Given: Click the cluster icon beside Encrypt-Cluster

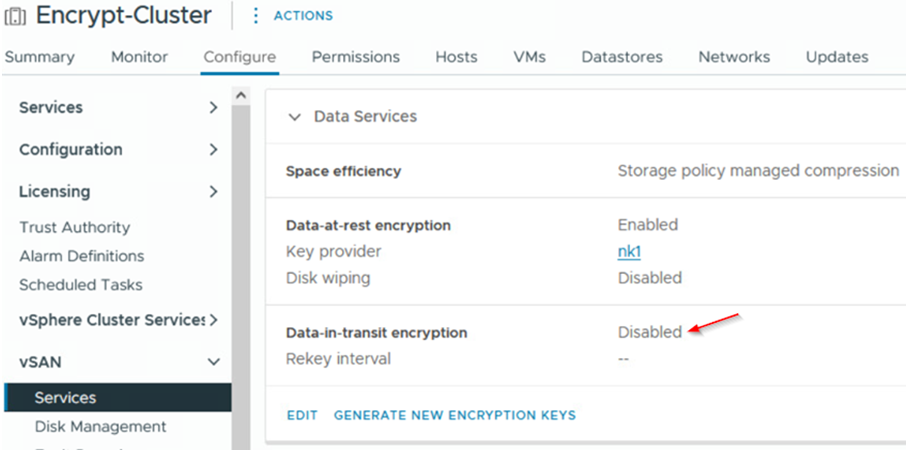Looking at the screenshot, I should coord(15,17).
